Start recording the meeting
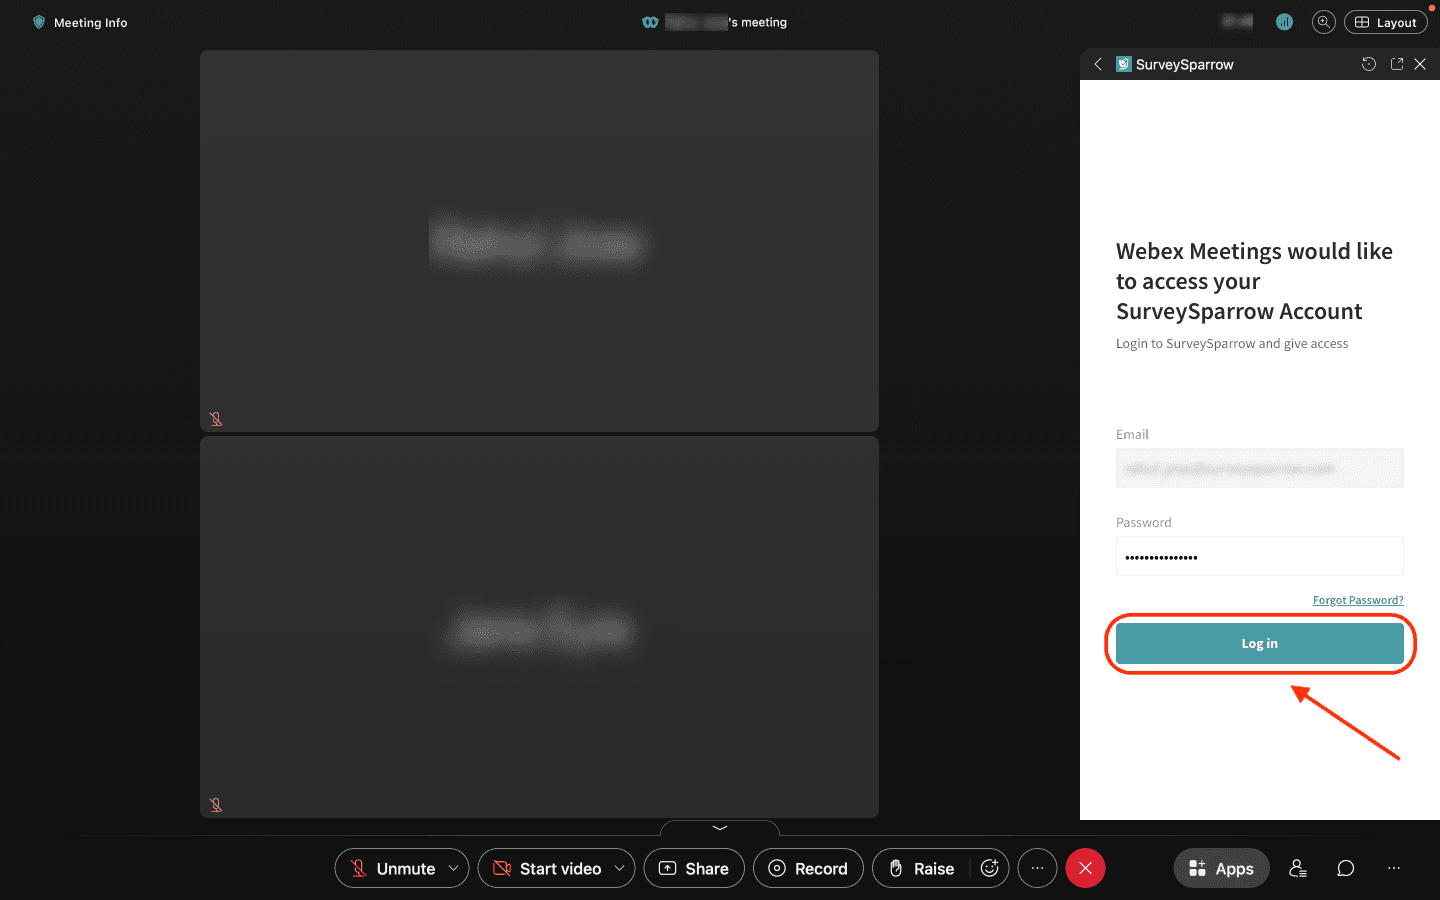1440x900 pixels. point(808,868)
